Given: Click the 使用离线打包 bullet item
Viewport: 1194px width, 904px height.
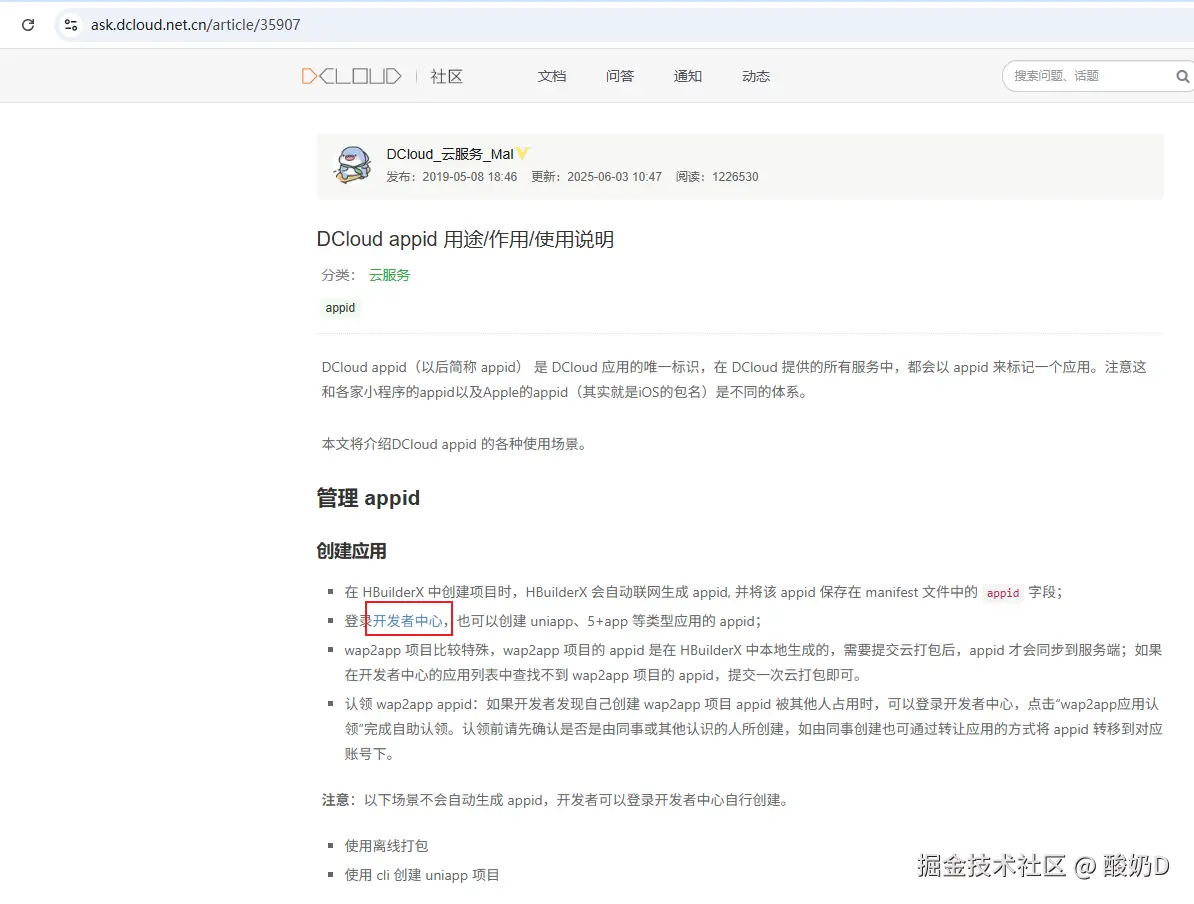Looking at the screenshot, I should click(x=386, y=845).
